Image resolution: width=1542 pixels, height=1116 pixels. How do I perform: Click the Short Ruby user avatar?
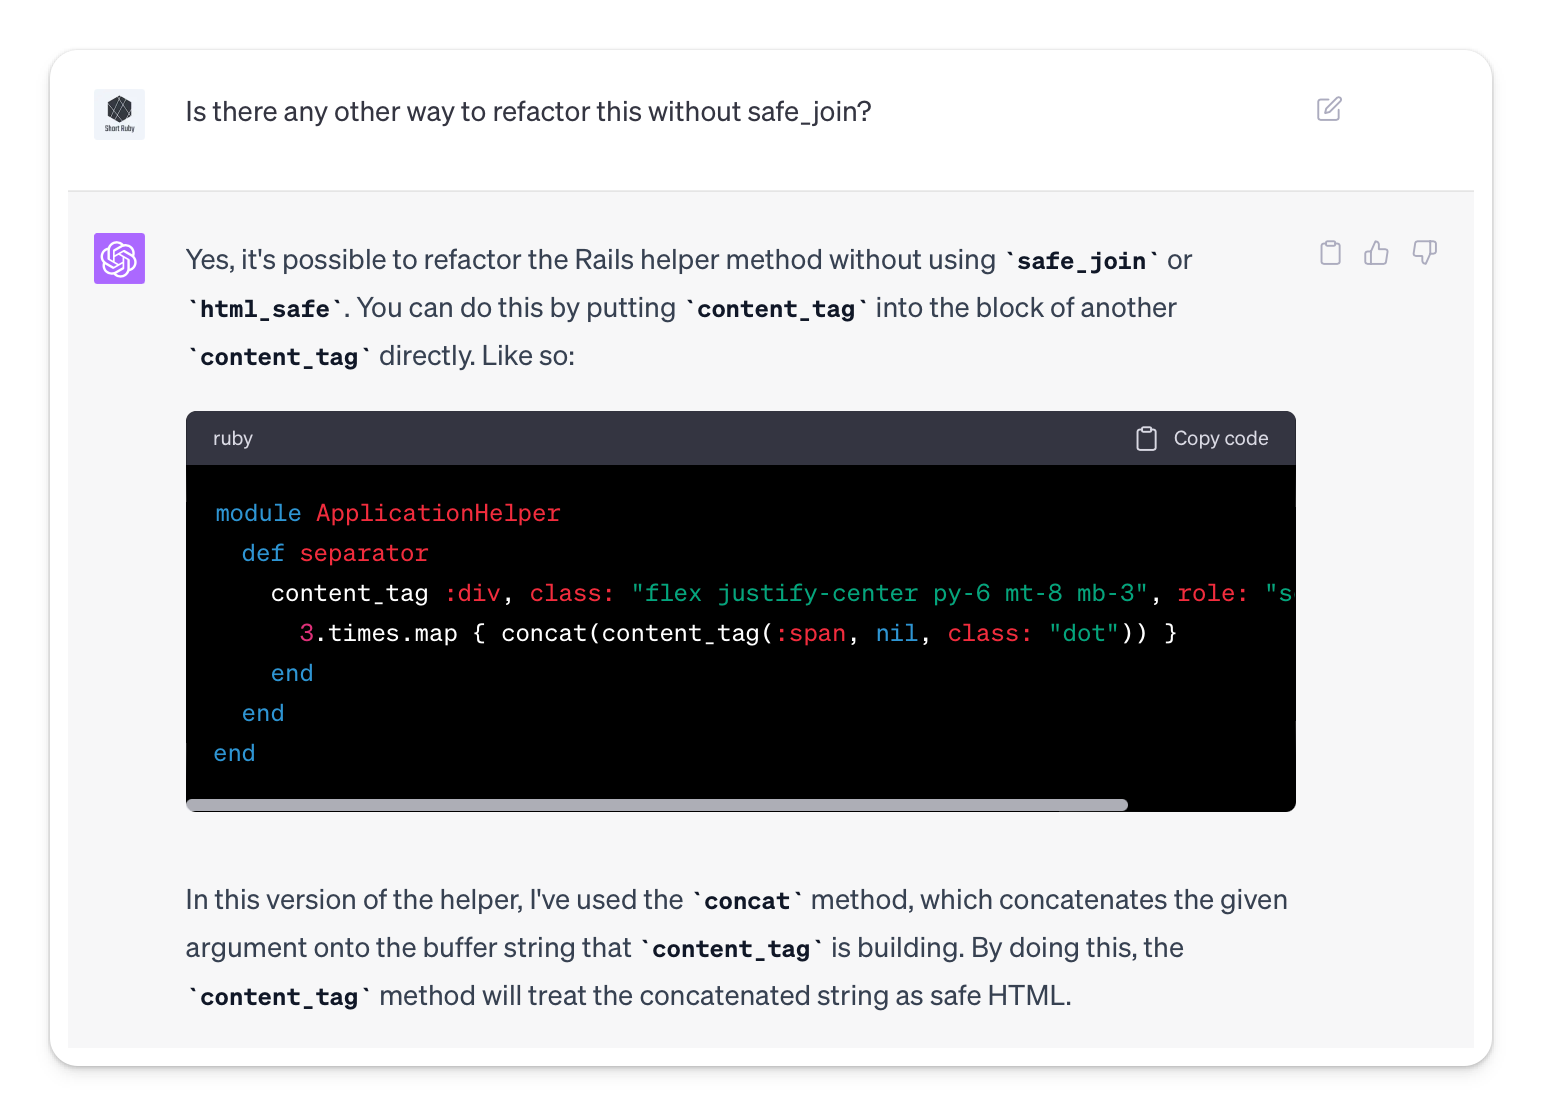pos(119,114)
